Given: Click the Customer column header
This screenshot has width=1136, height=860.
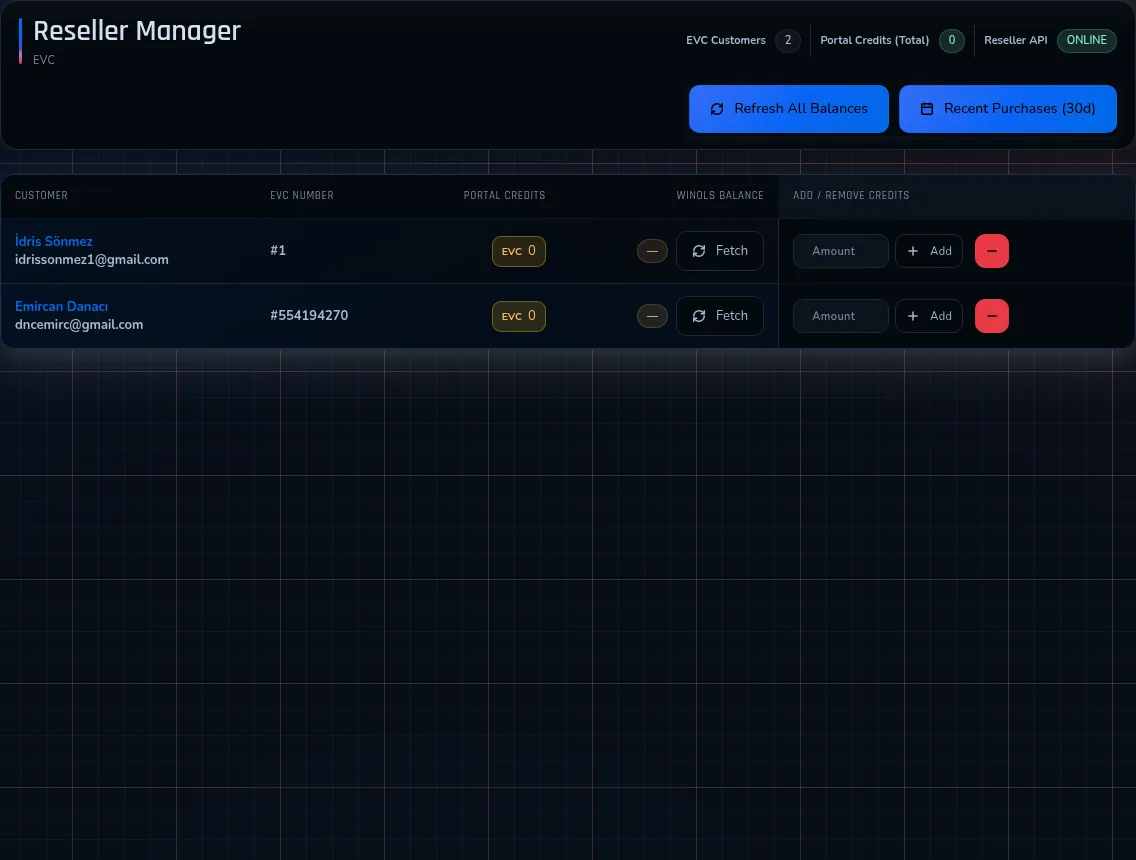Looking at the screenshot, I should (41, 196).
